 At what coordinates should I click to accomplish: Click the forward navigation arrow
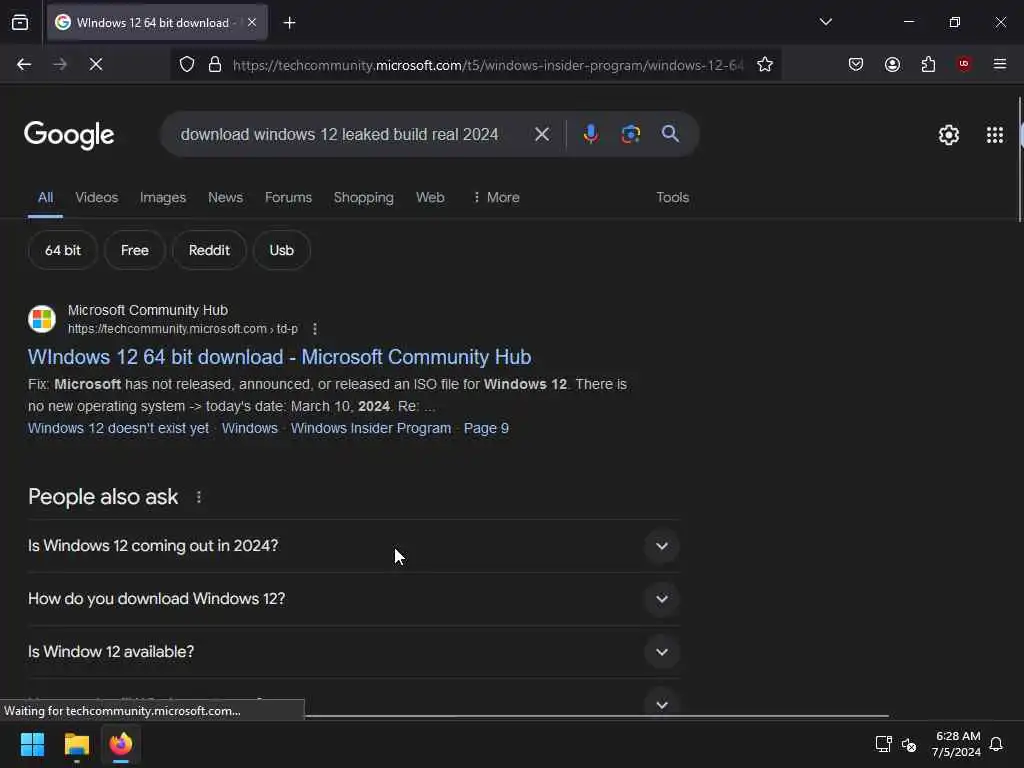point(60,65)
